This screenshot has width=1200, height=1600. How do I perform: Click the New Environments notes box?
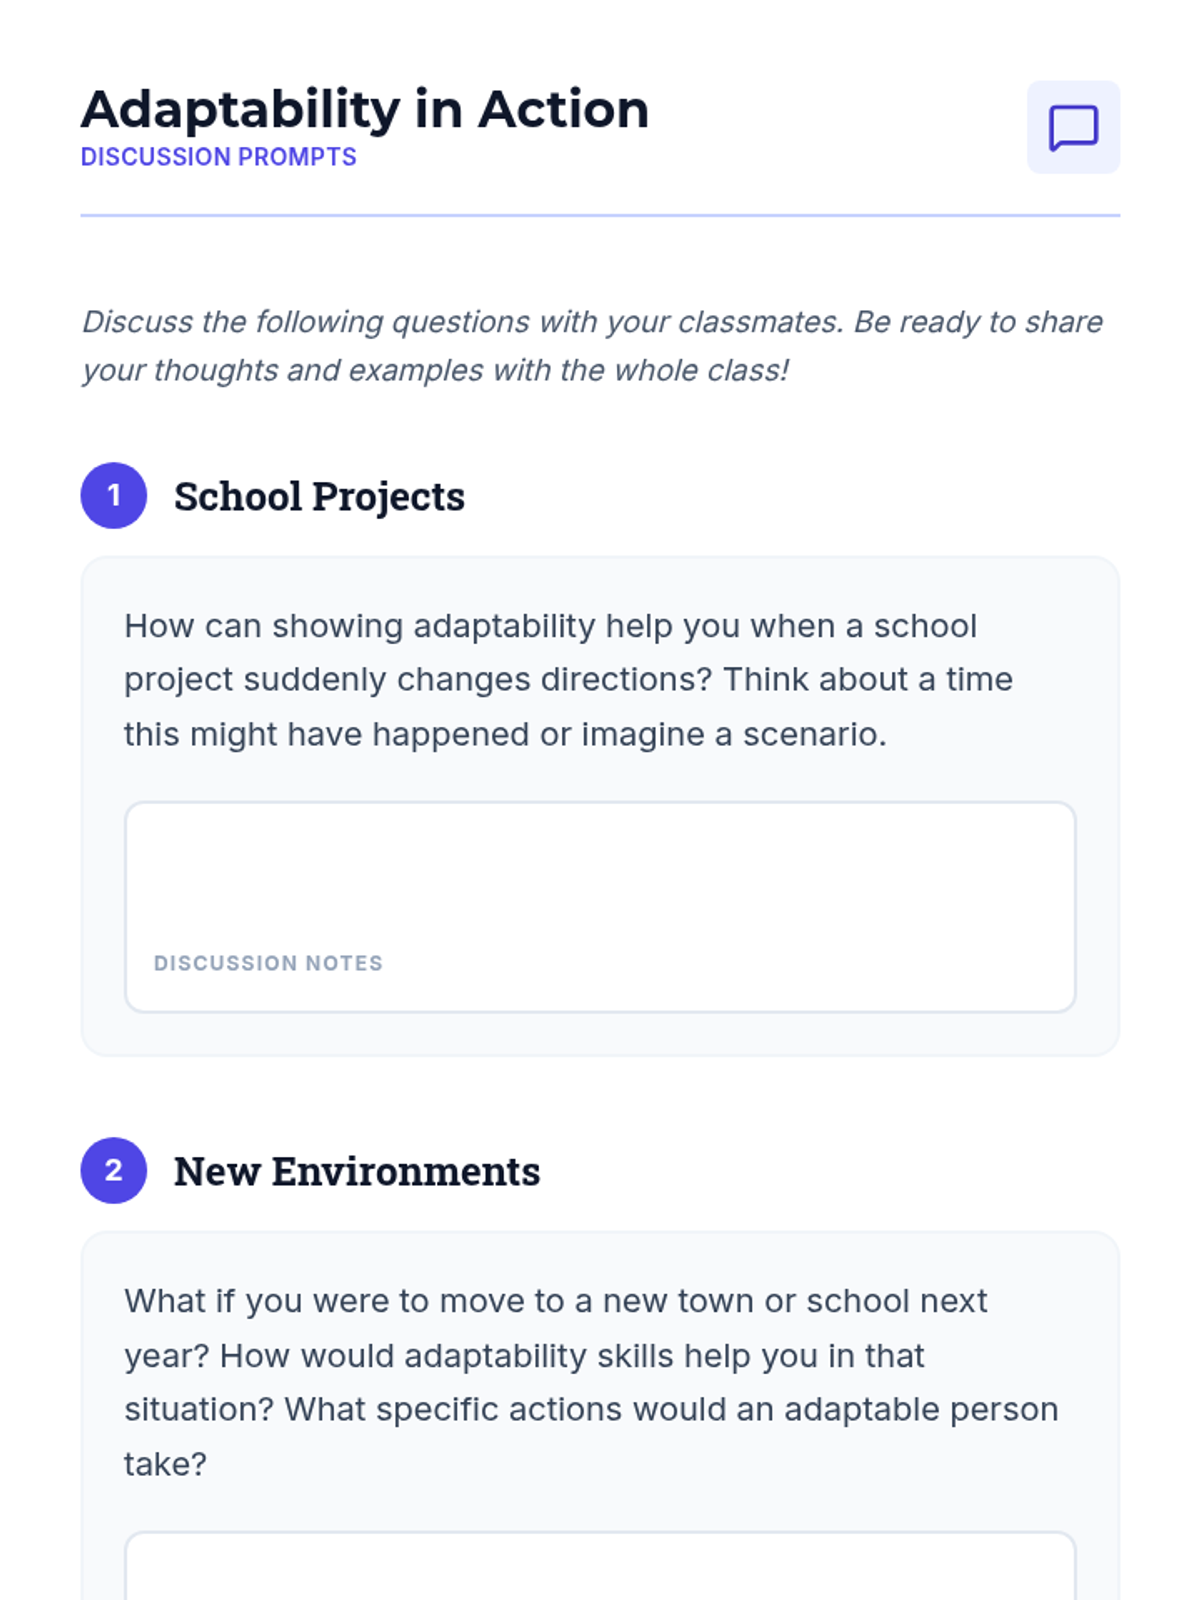point(600,1566)
